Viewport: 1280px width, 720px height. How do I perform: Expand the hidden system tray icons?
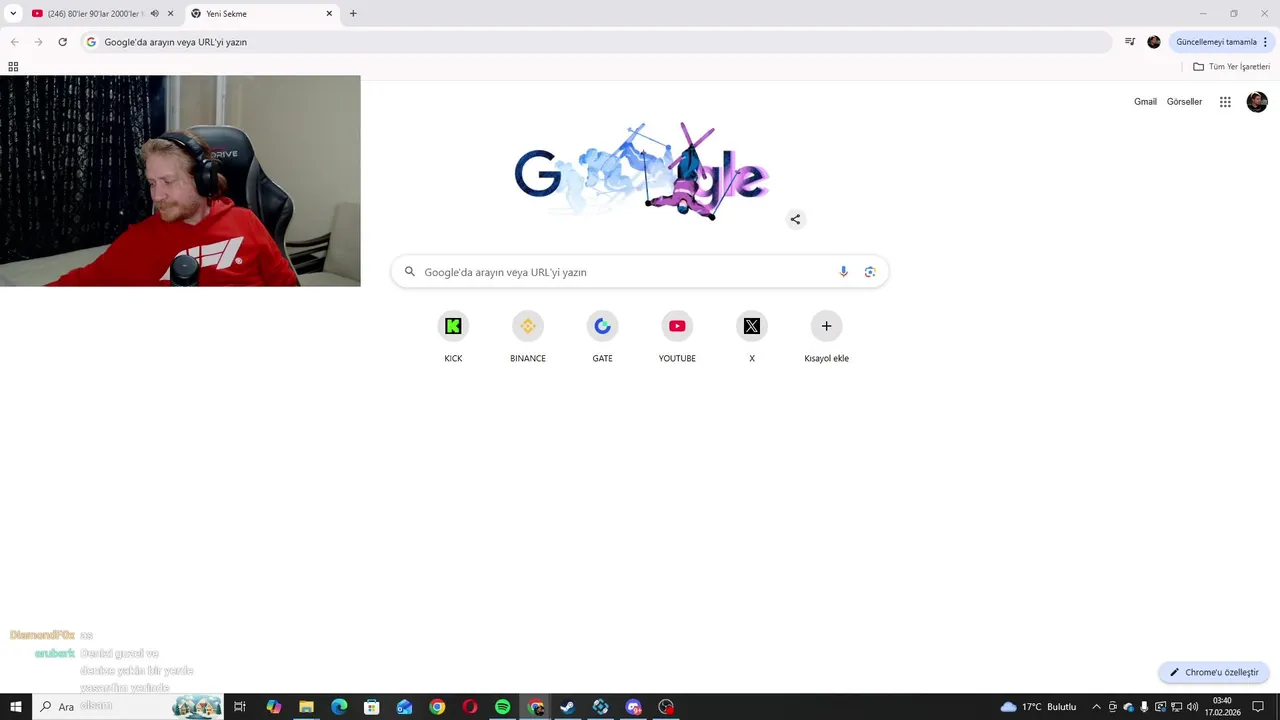(x=1096, y=707)
